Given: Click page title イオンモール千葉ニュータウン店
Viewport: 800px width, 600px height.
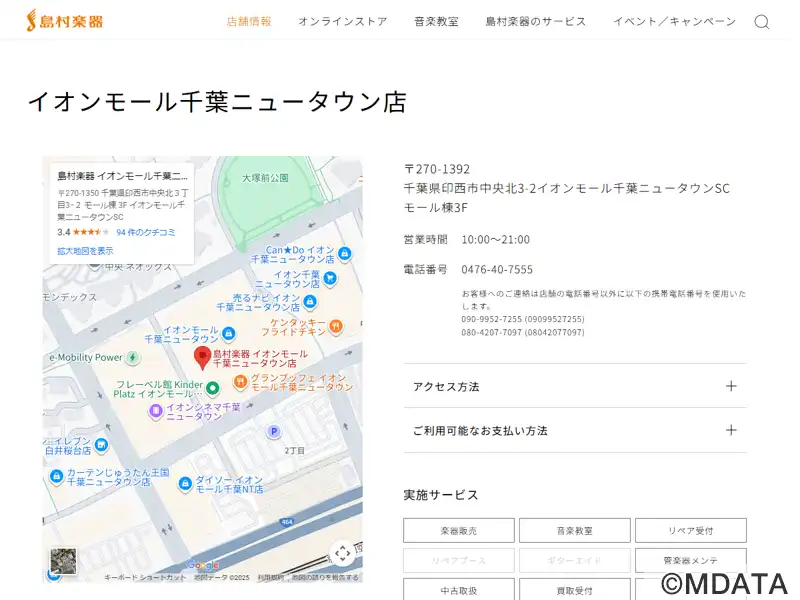Looking at the screenshot, I should (x=217, y=102).
